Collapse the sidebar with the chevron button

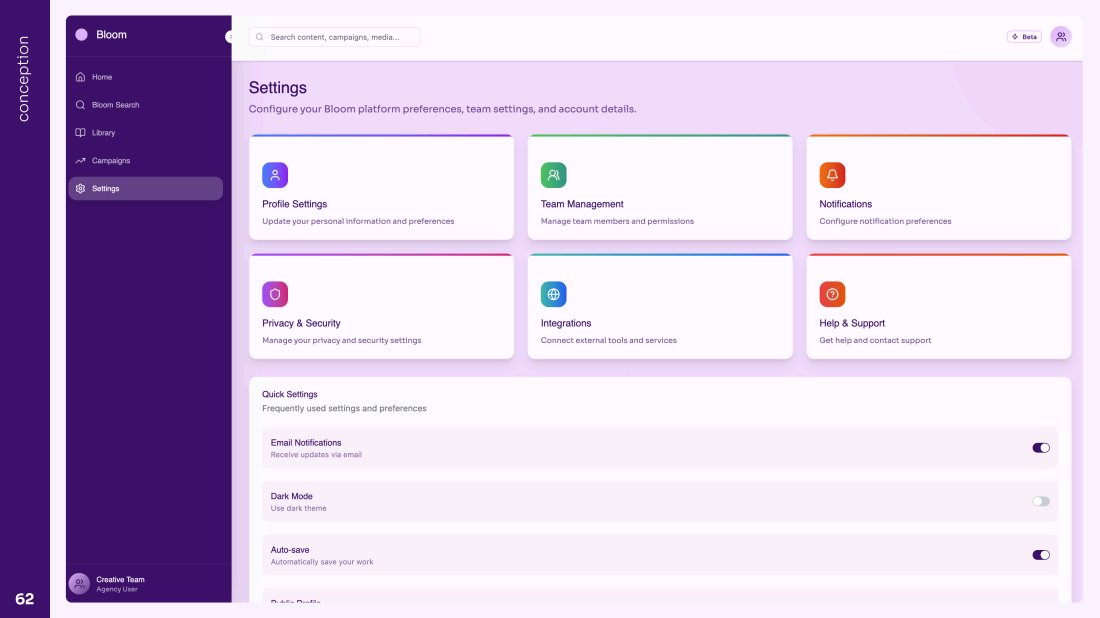229,37
